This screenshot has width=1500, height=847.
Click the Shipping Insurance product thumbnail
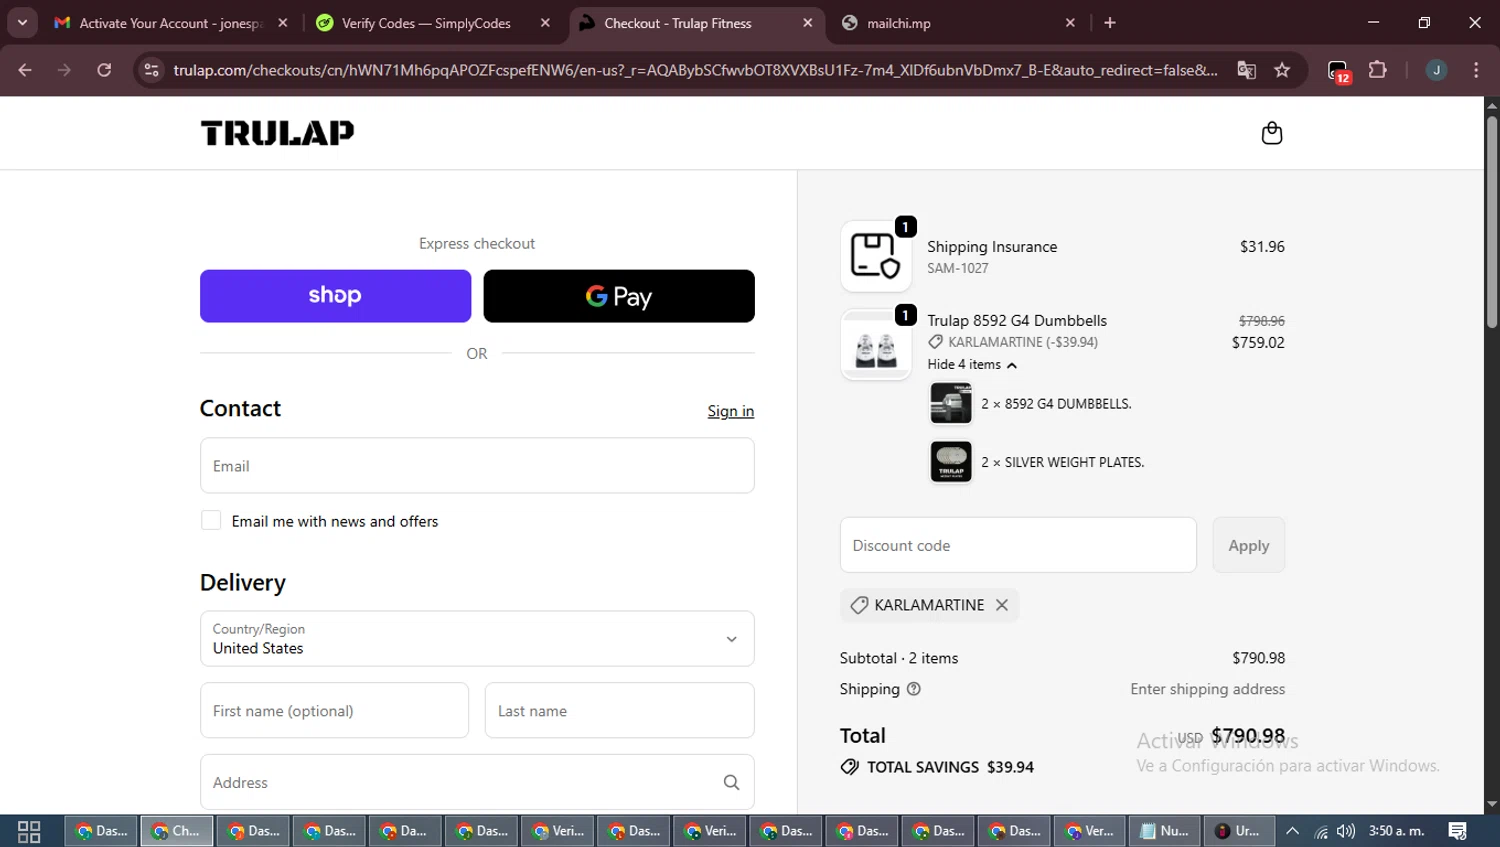tap(876, 256)
